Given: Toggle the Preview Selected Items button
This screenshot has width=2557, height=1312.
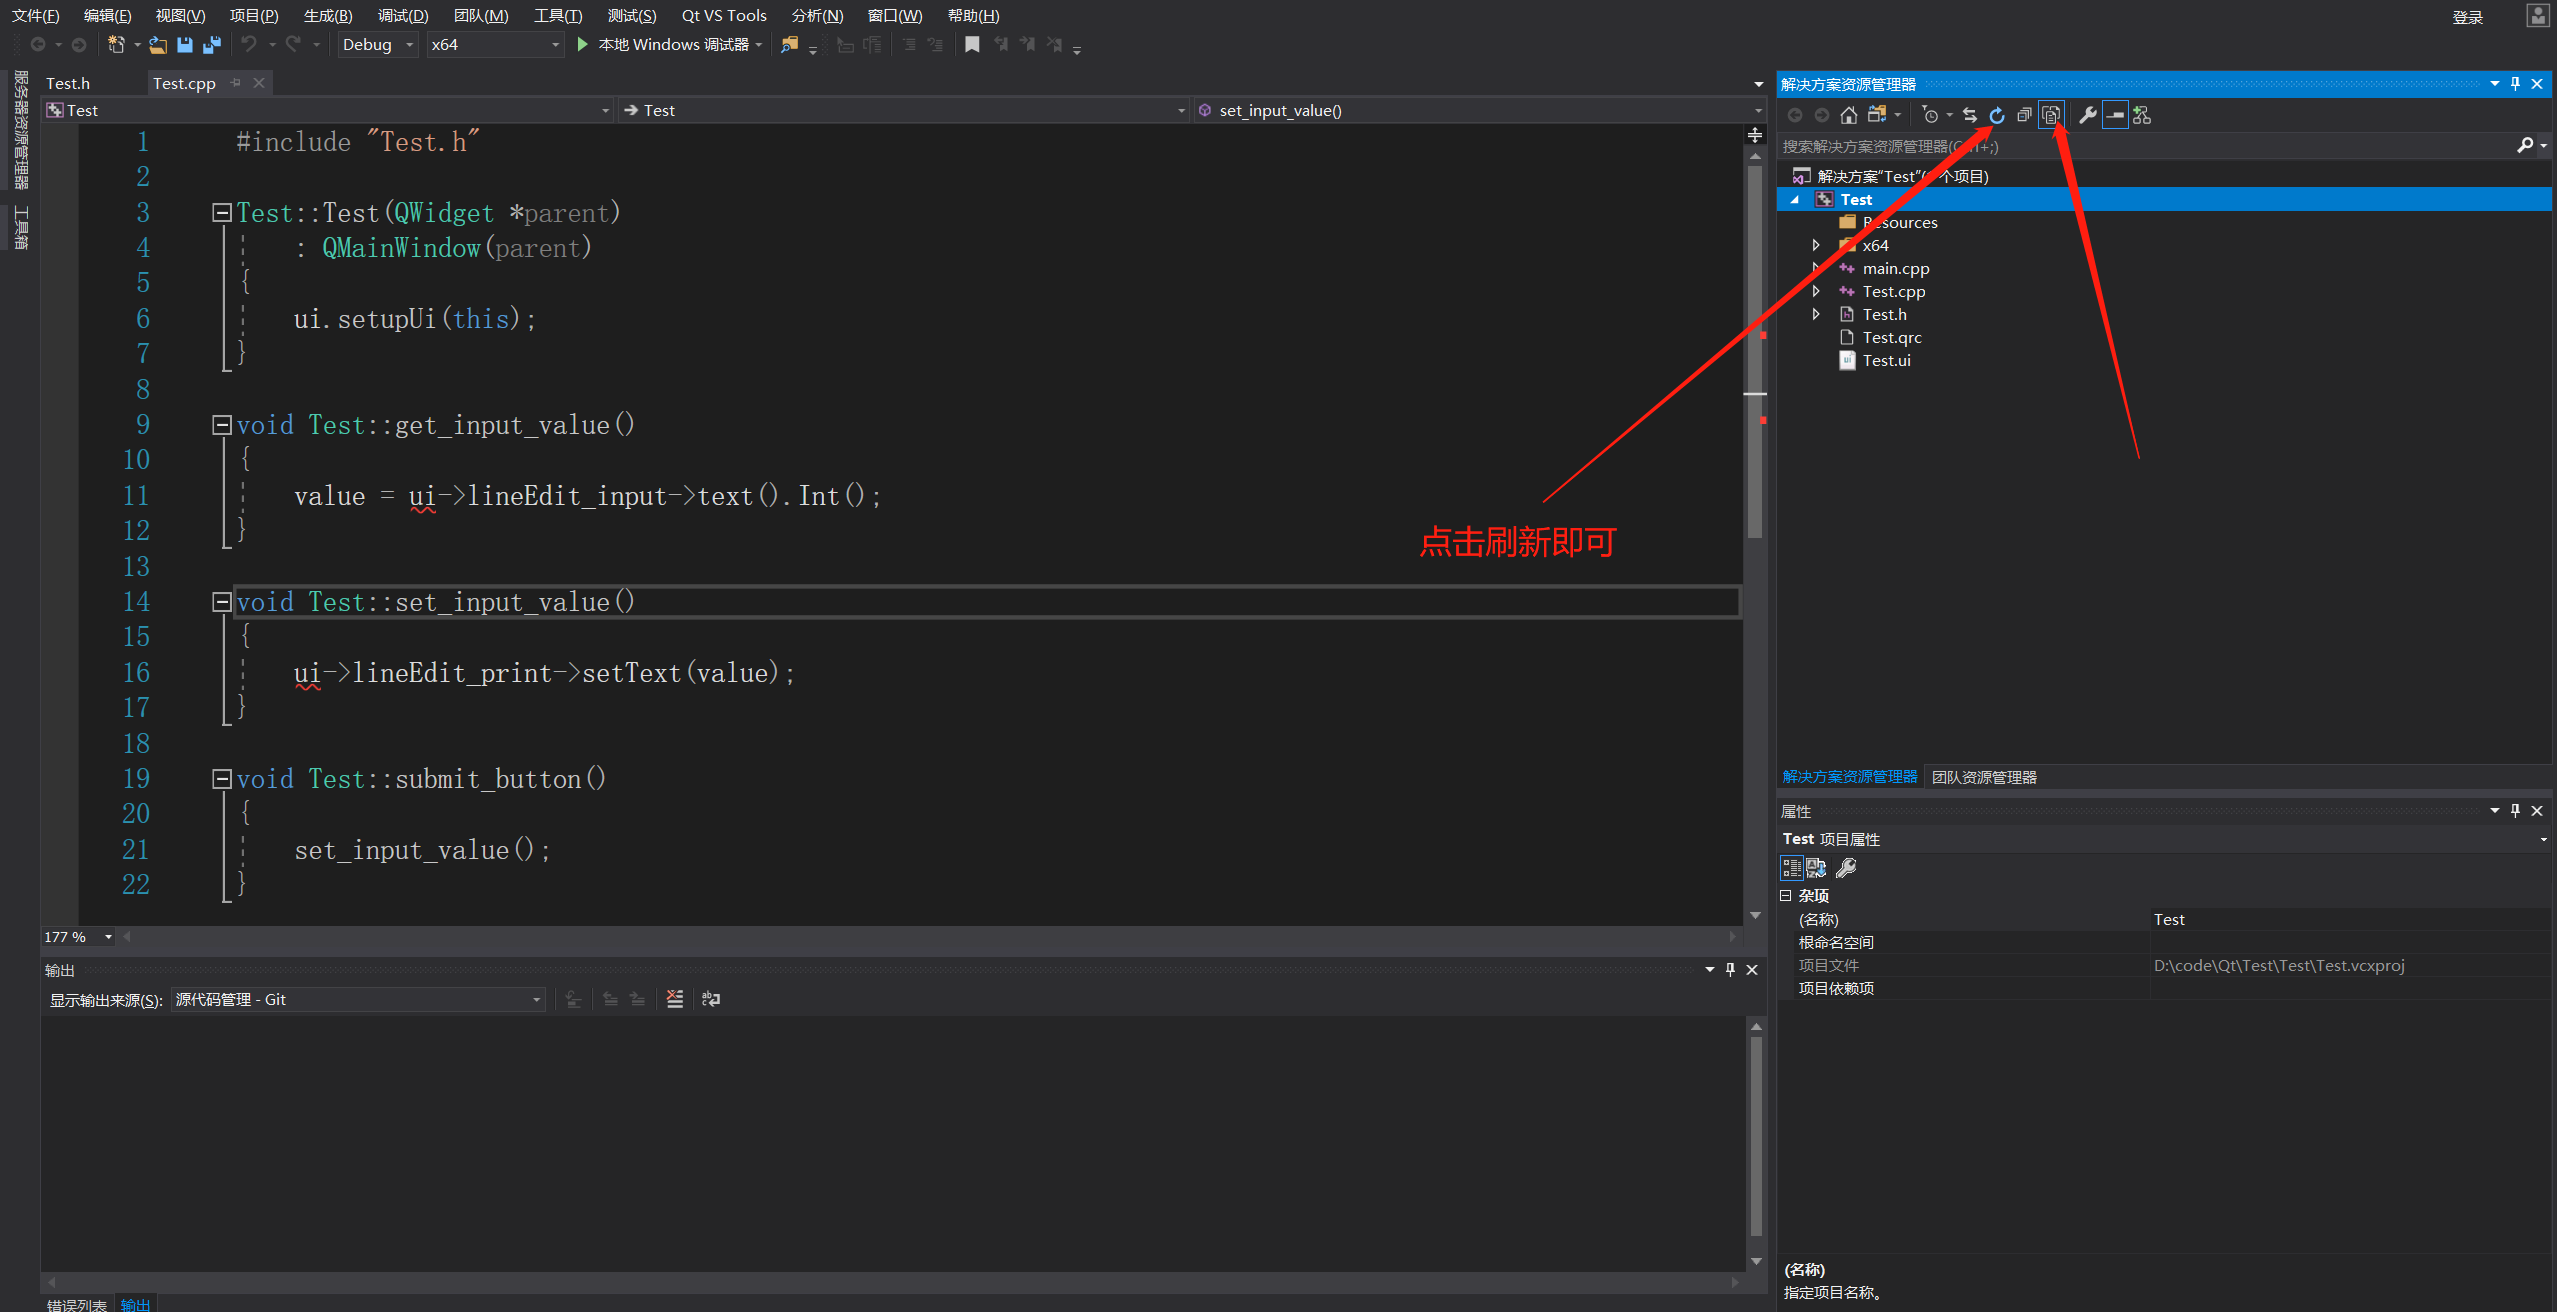Looking at the screenshot, I should tap(2114, 115).
